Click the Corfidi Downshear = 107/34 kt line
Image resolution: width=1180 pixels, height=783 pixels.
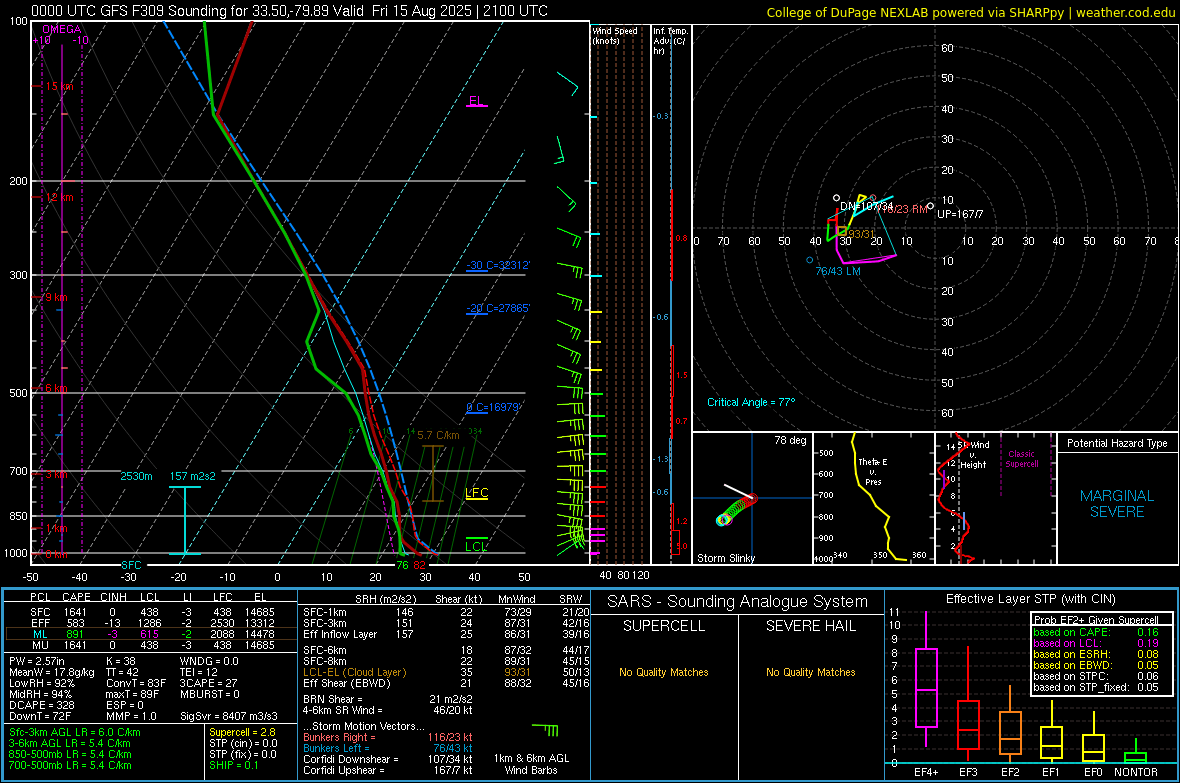(x=388, y=760)
